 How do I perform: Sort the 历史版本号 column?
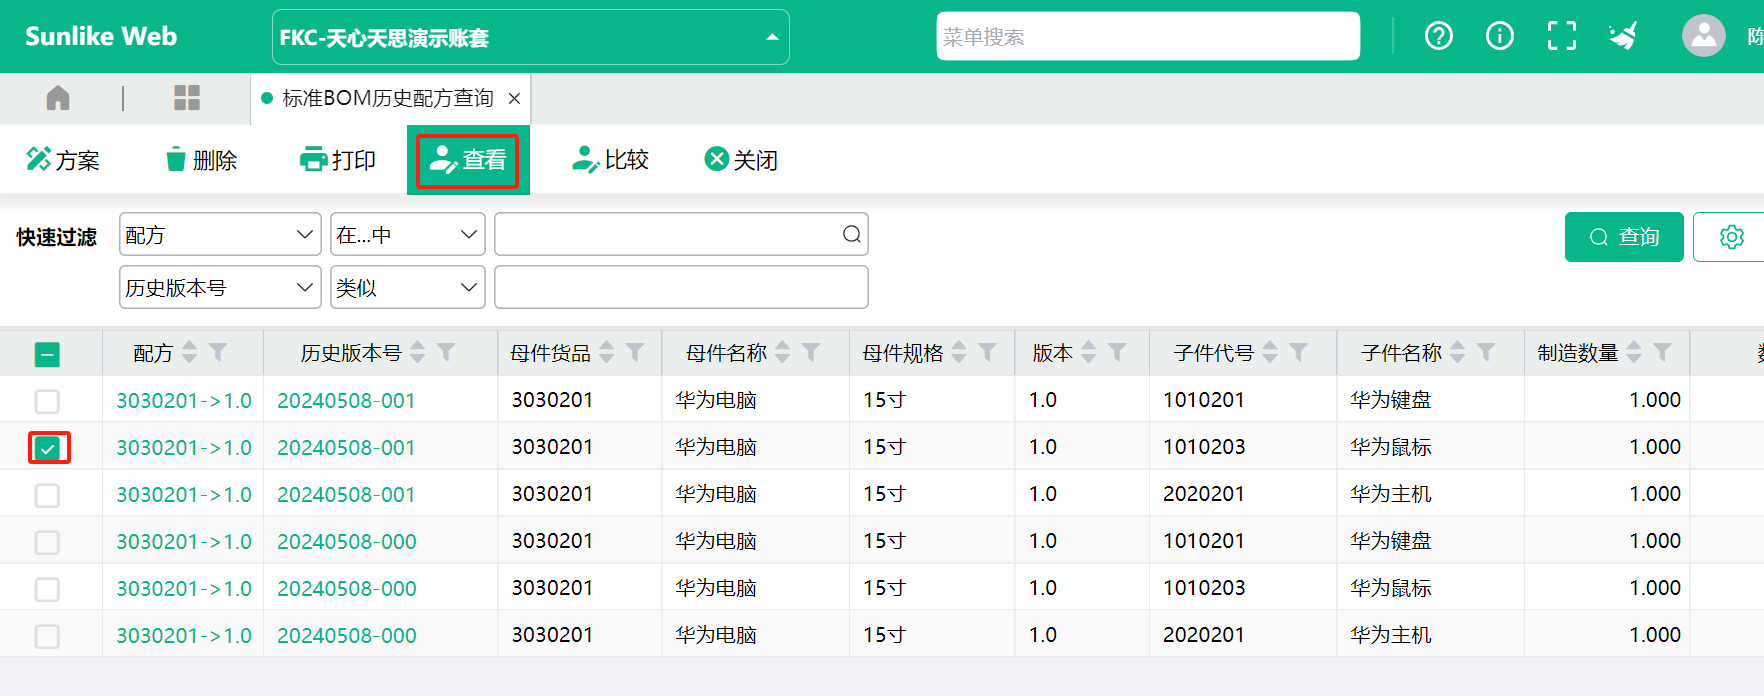(x=418, y=352)
